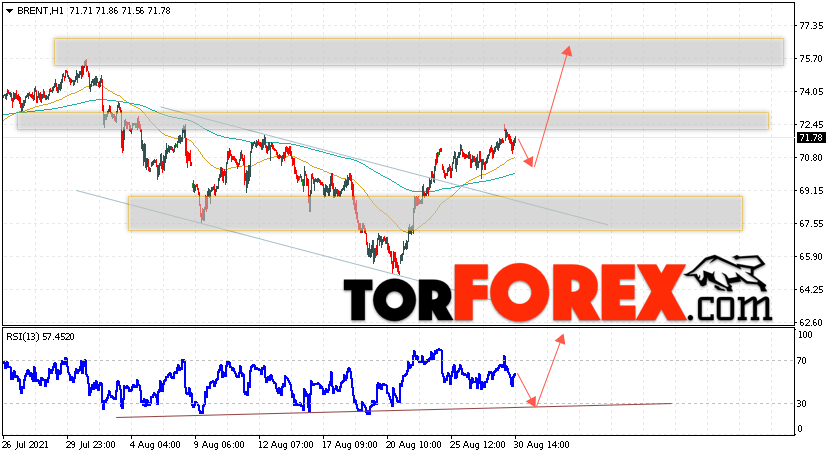This screenshot has height=456, width=834.
Task: Click the RSI 30 level label
Action: coord(803,404)
